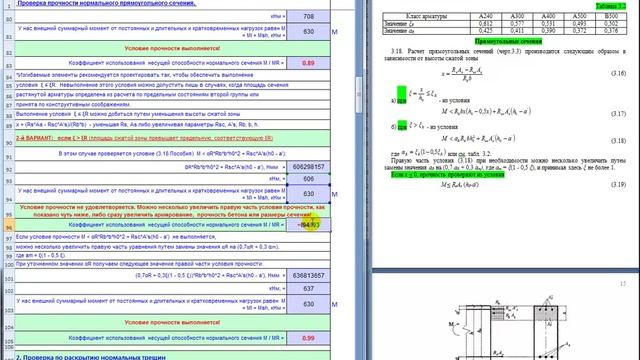Click the 'Прямоугольные сечения' green heading in the PDF
The width and height of the screenshot is (640, 360).
click(508, 41)
